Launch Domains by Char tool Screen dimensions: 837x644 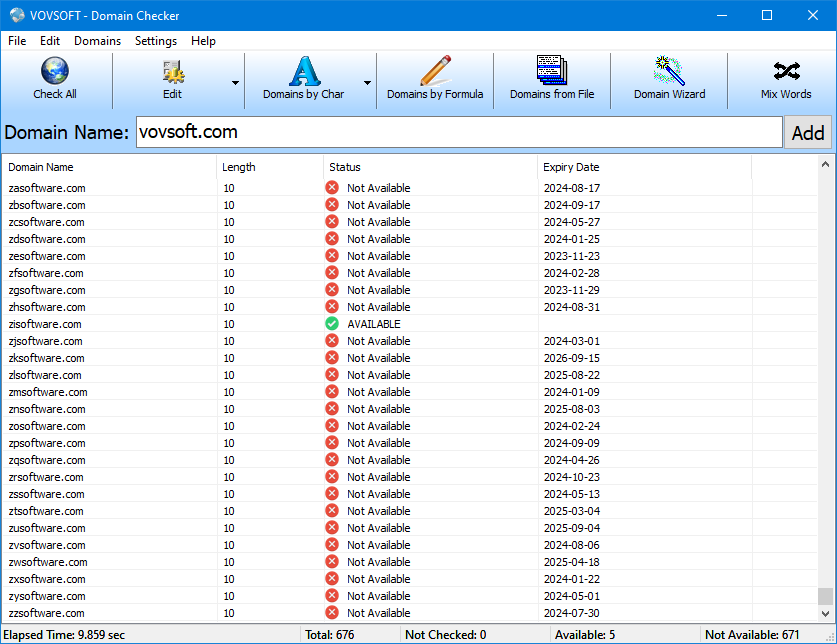304,80
